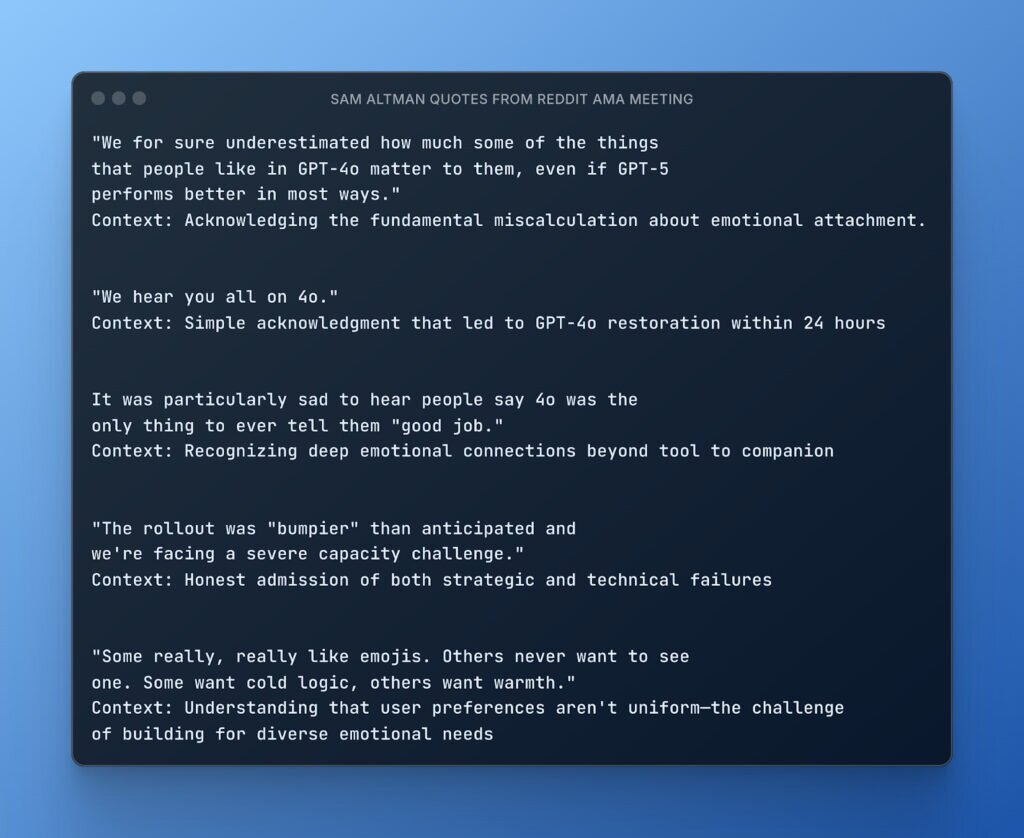Click the quote "We hear you all on 4o."
This screenshot has height=838, width=1024.
[215, 297]
